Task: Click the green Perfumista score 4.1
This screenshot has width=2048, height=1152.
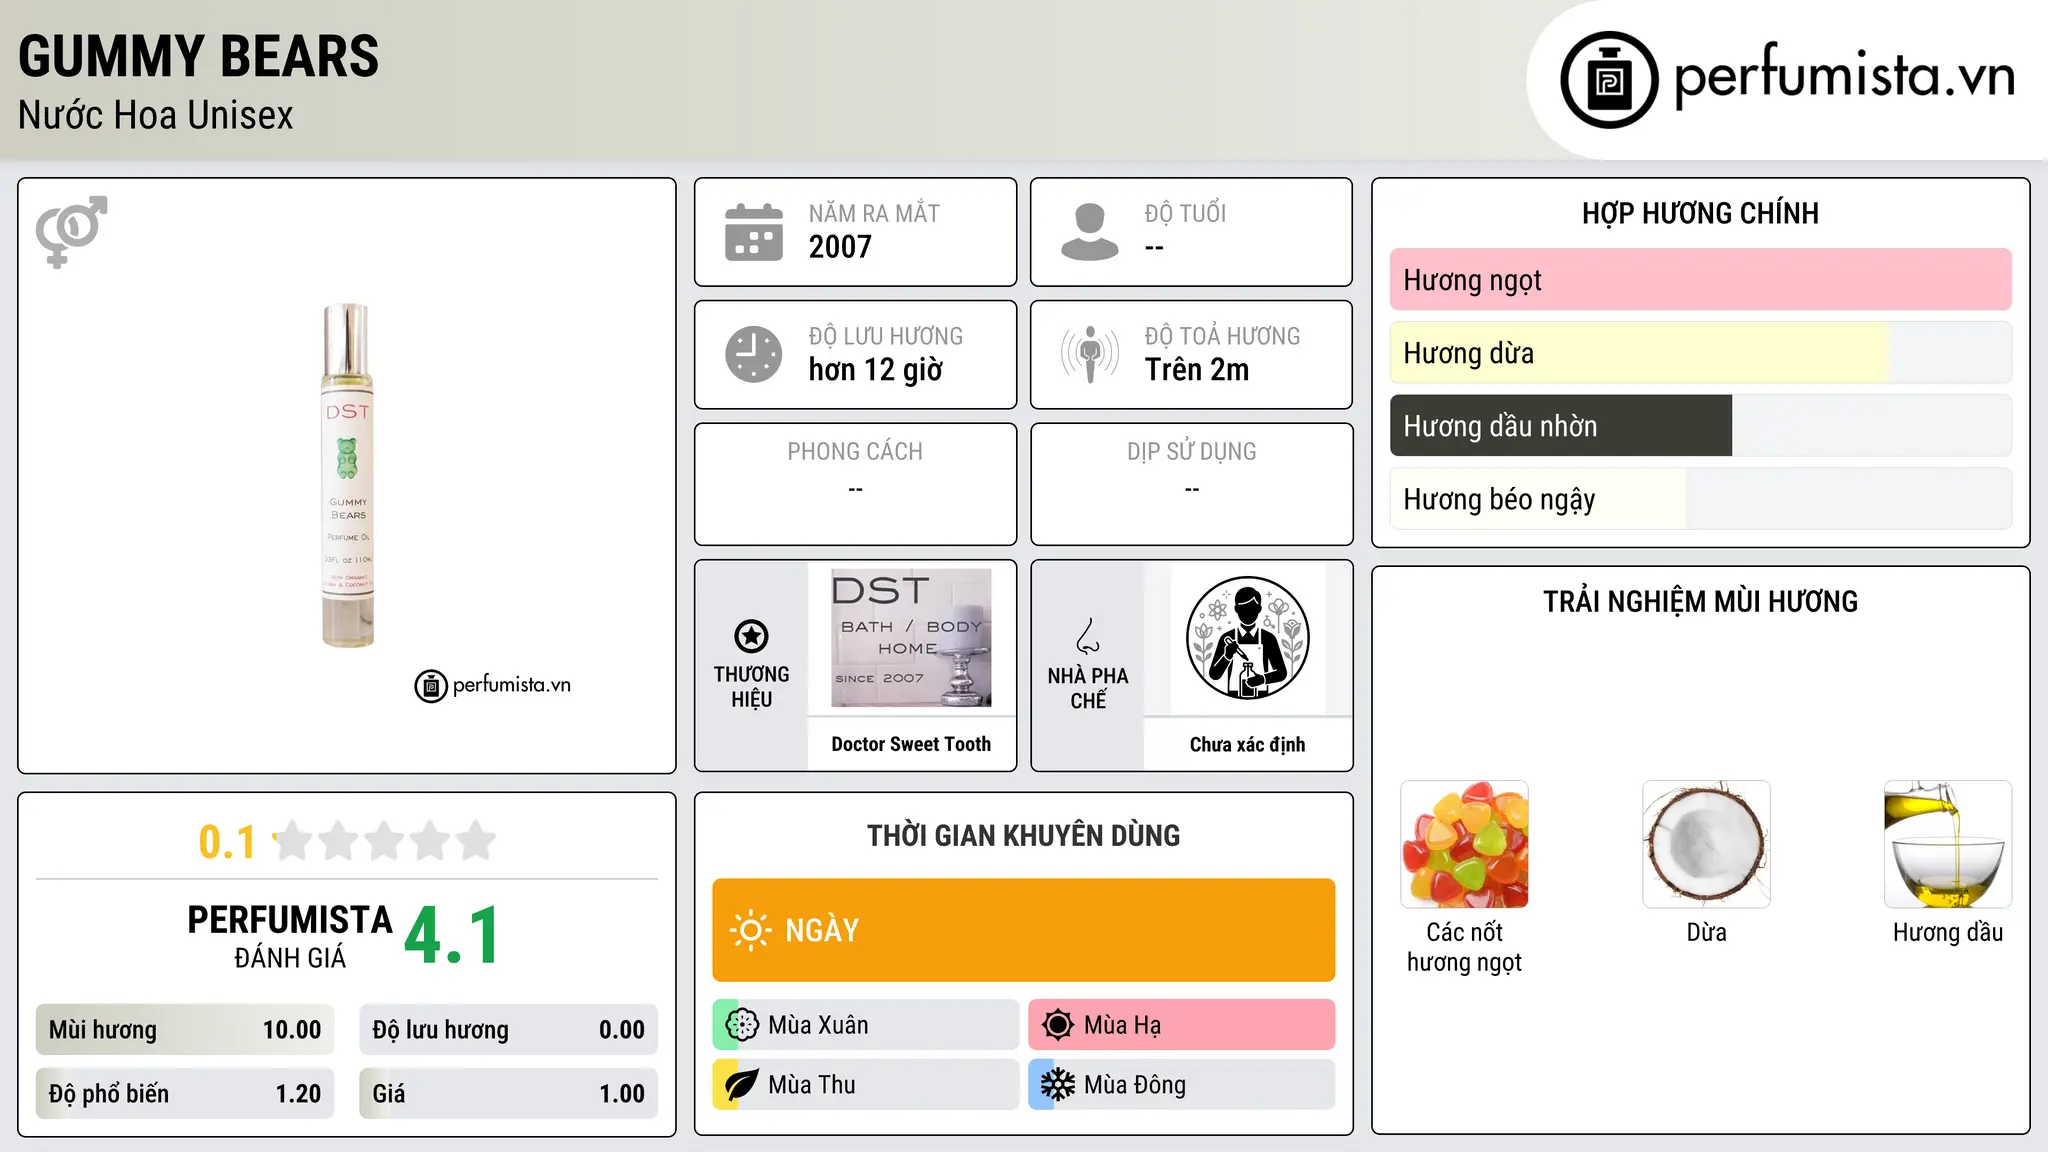Action: coord(452,935)
